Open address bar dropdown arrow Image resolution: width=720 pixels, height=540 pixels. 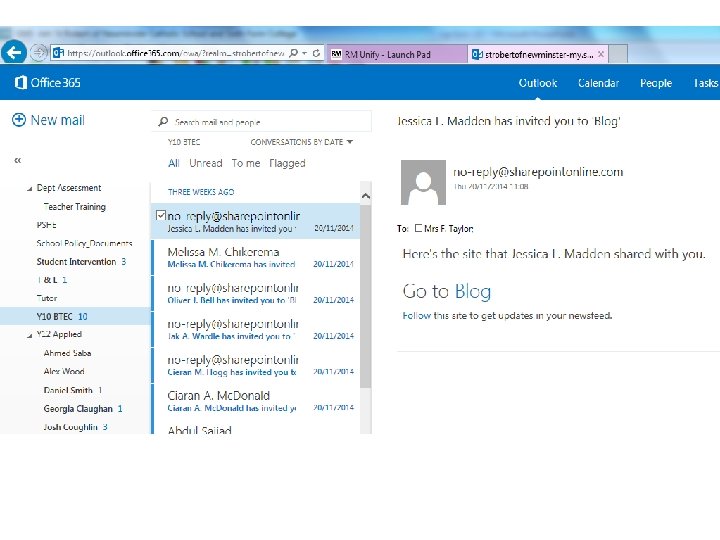(x=304, y=53)
